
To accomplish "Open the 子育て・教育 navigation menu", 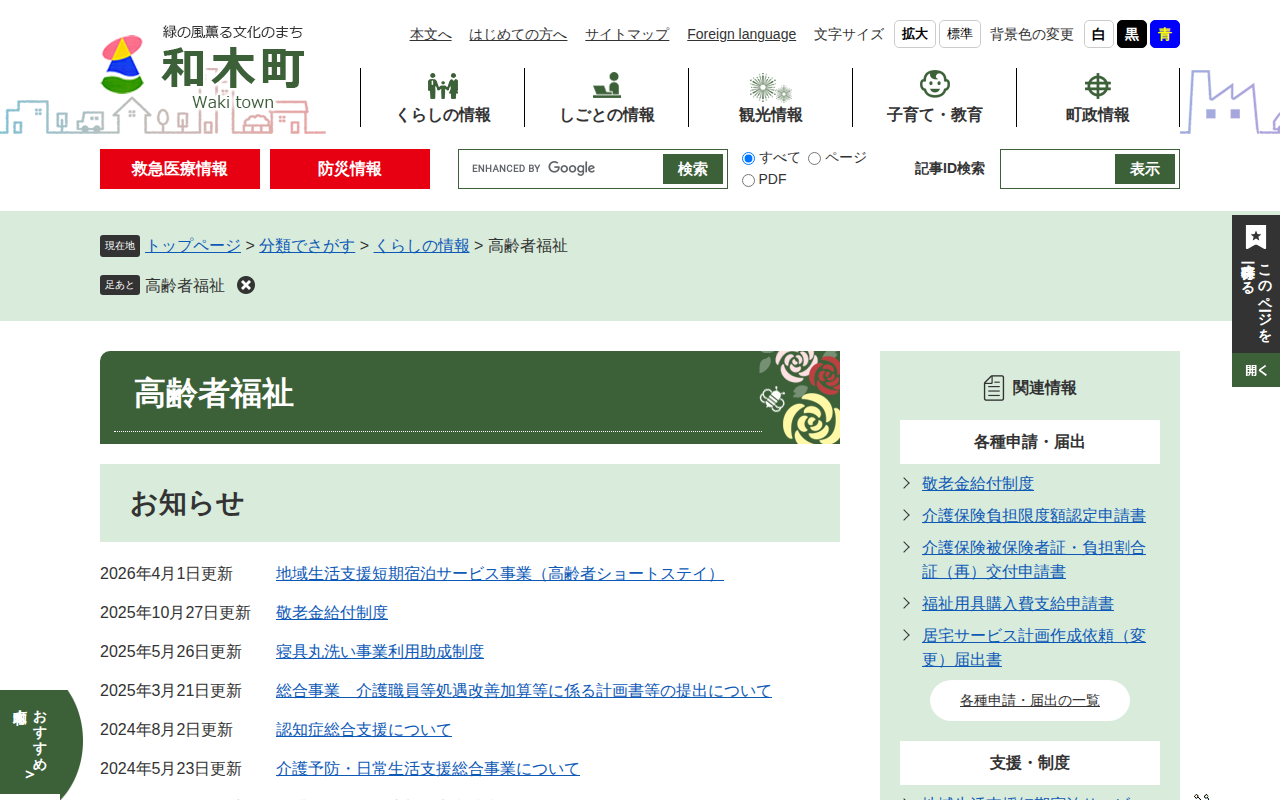I will point(935,98).
